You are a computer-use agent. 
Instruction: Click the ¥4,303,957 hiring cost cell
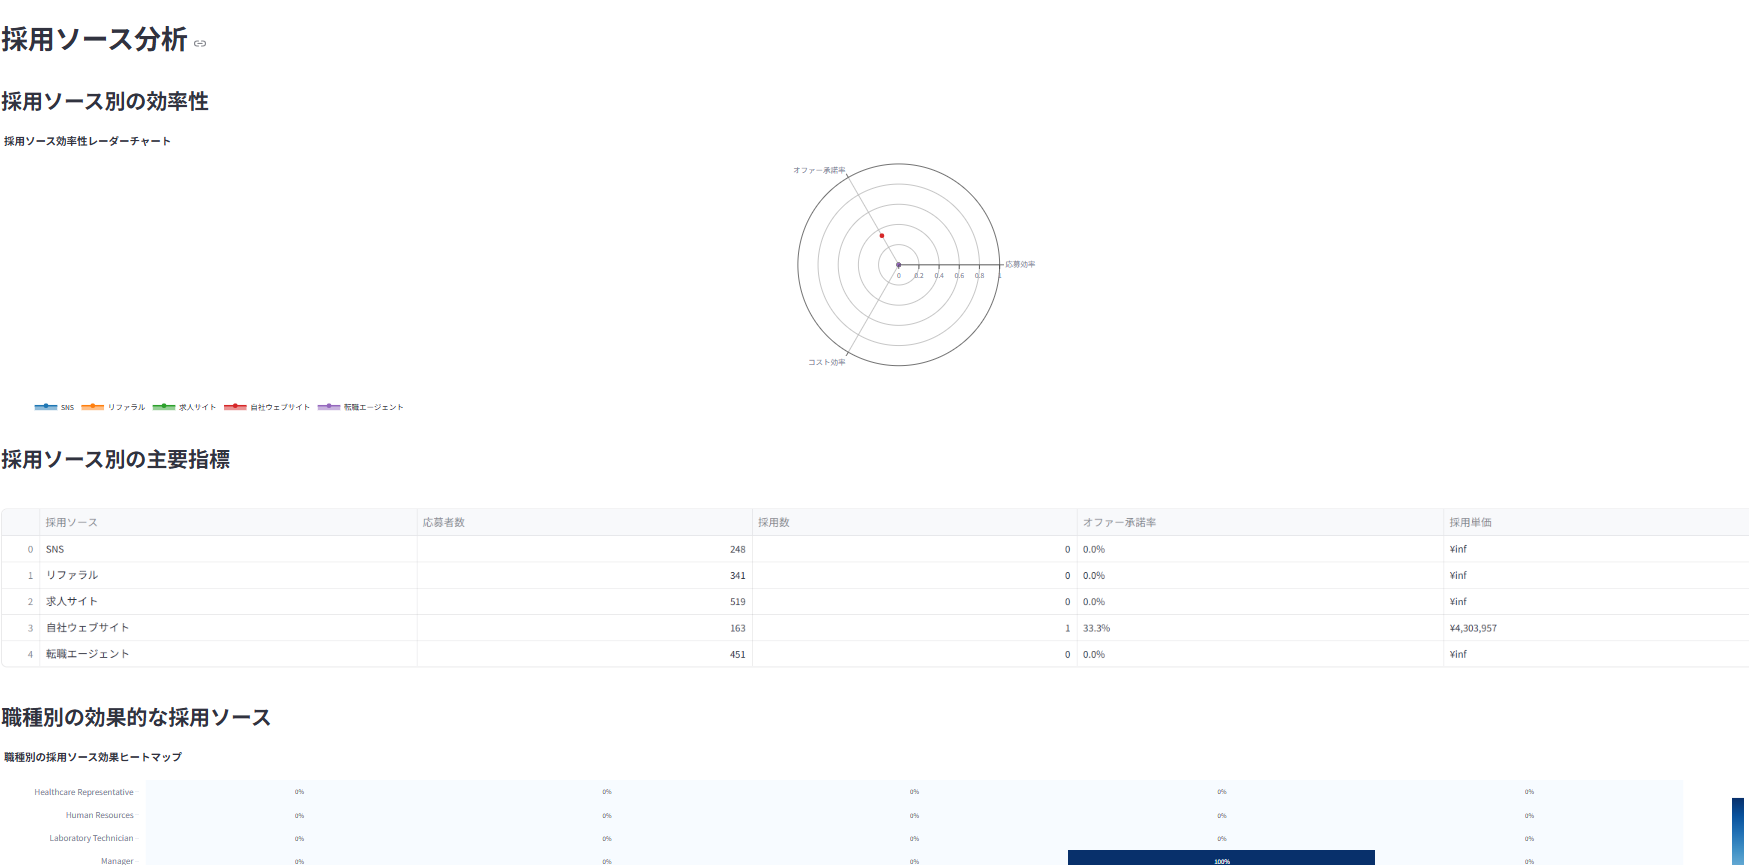coord(1596,628)
